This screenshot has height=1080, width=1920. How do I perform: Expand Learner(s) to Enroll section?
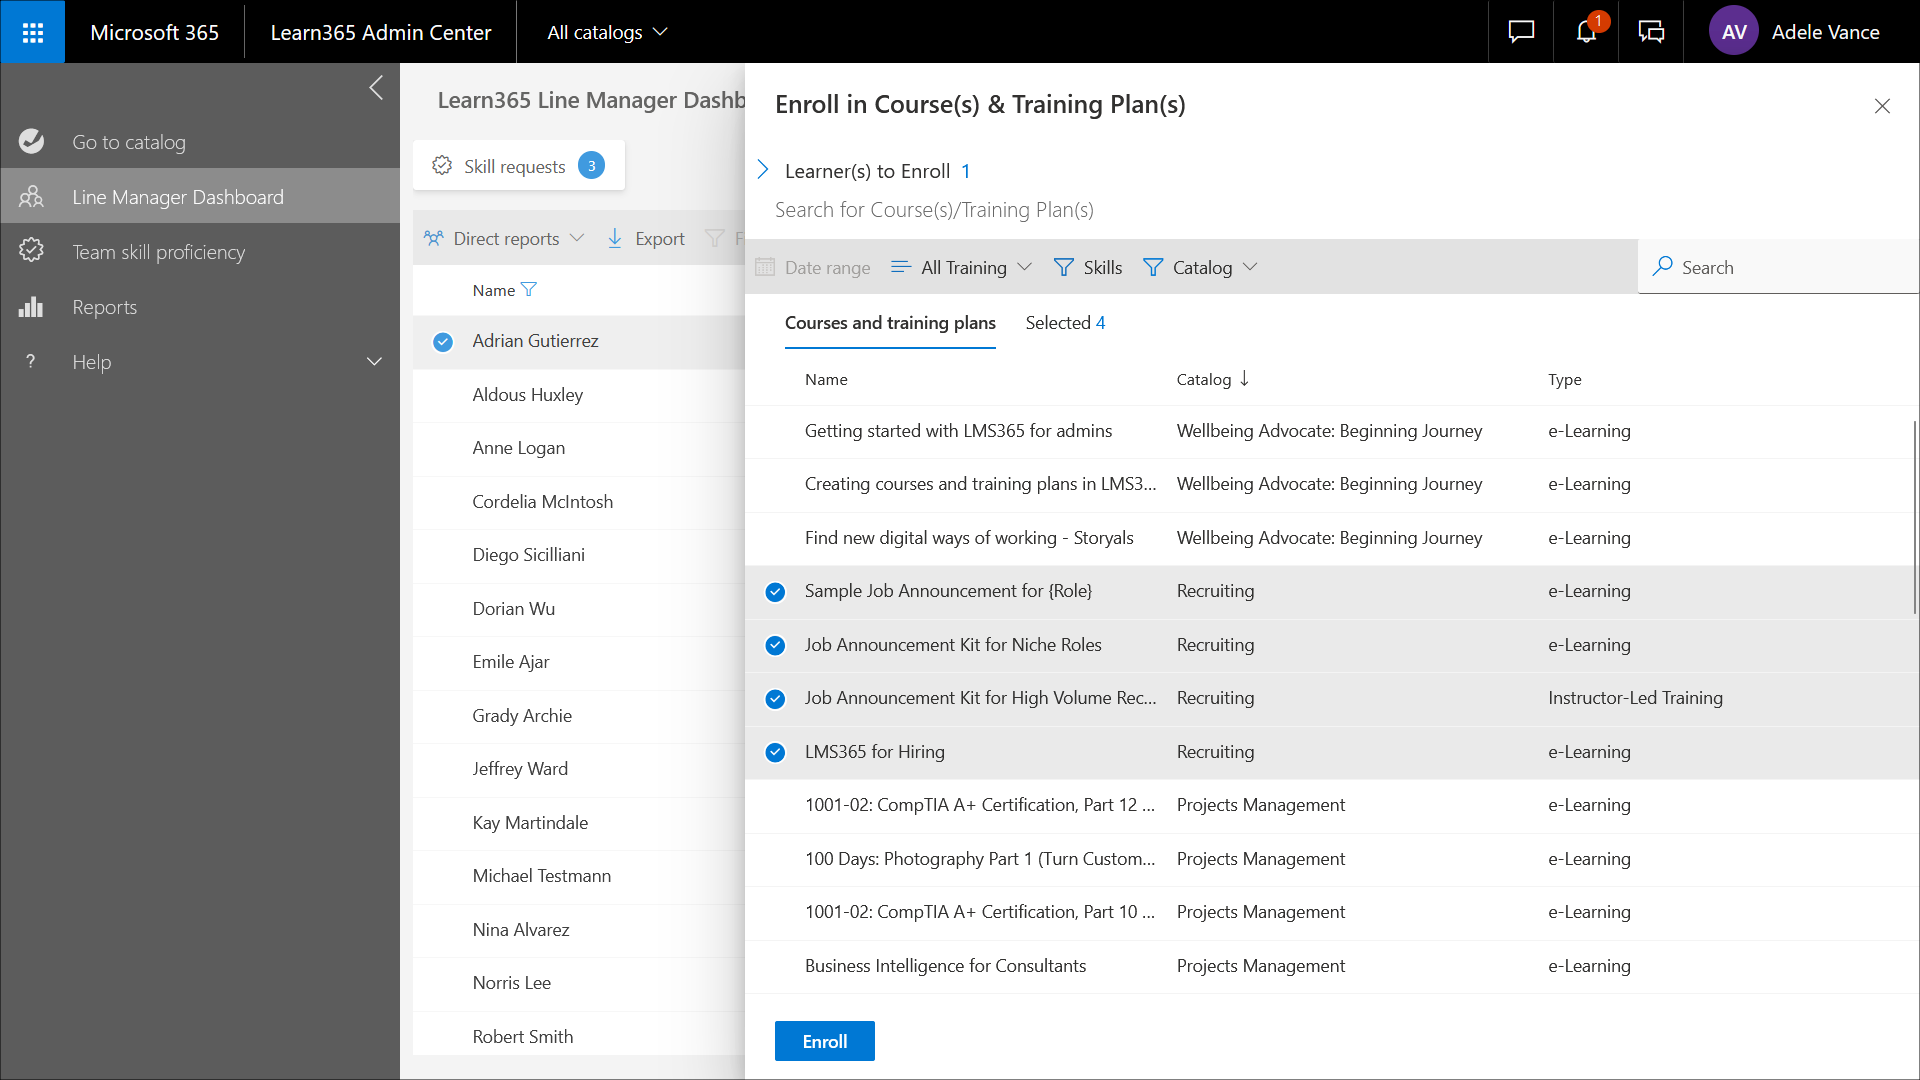tap(763, 170)
